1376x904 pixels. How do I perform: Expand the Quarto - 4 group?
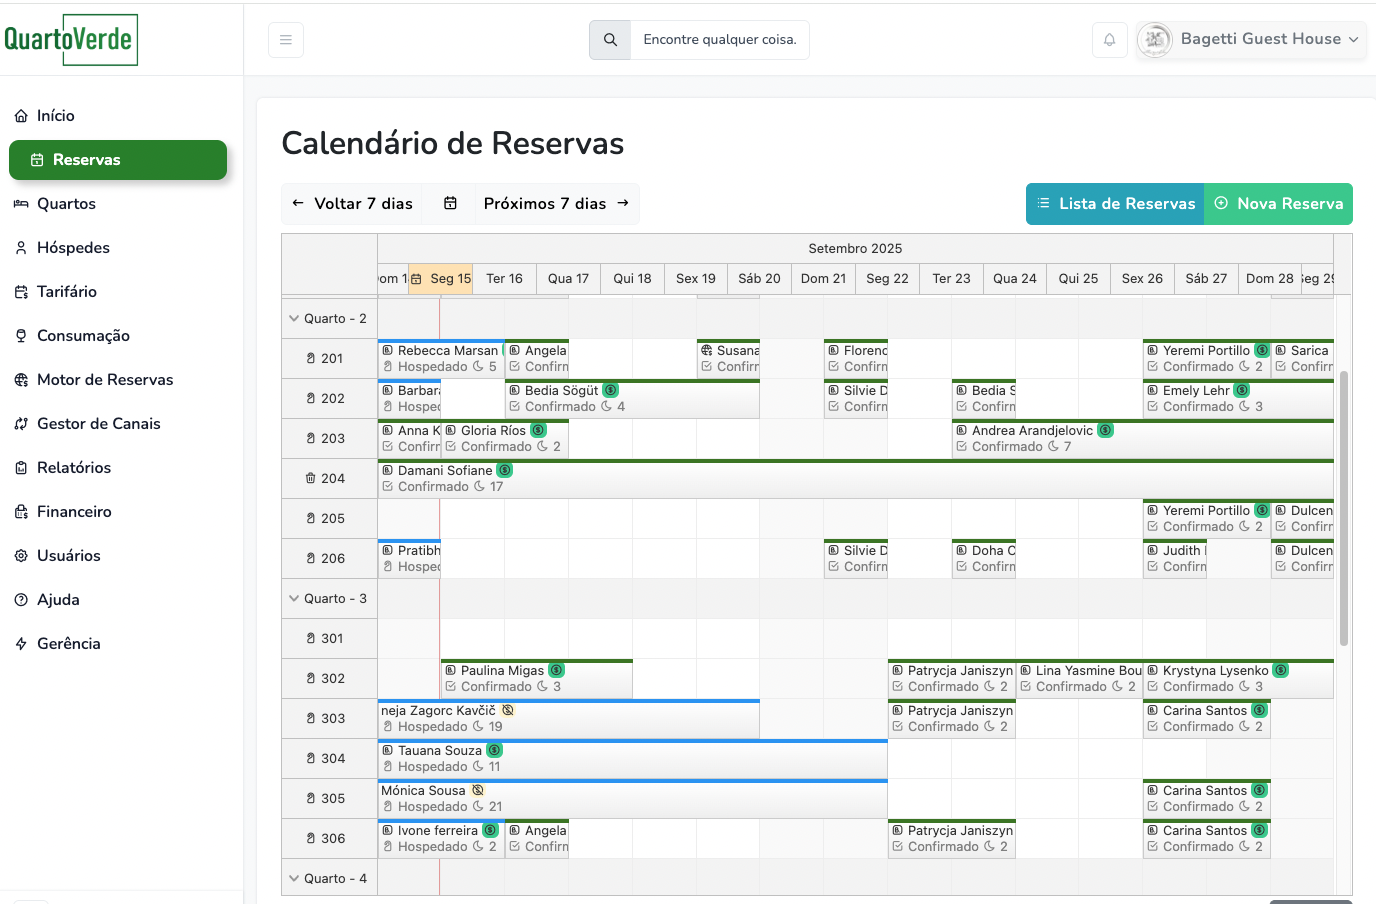[294, 879]
